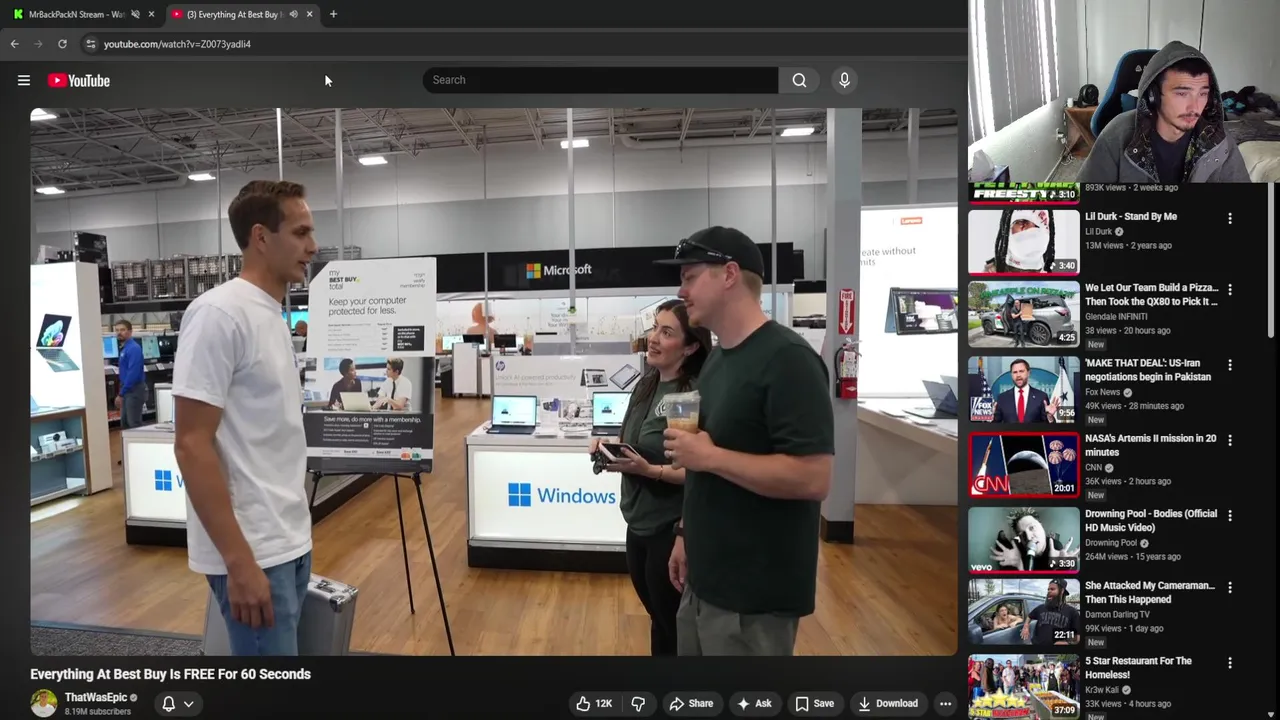Open the Fox News MAKE THAT DEAL thumbnail
Screen dimensions: 1280x720
coord(1024,389)
